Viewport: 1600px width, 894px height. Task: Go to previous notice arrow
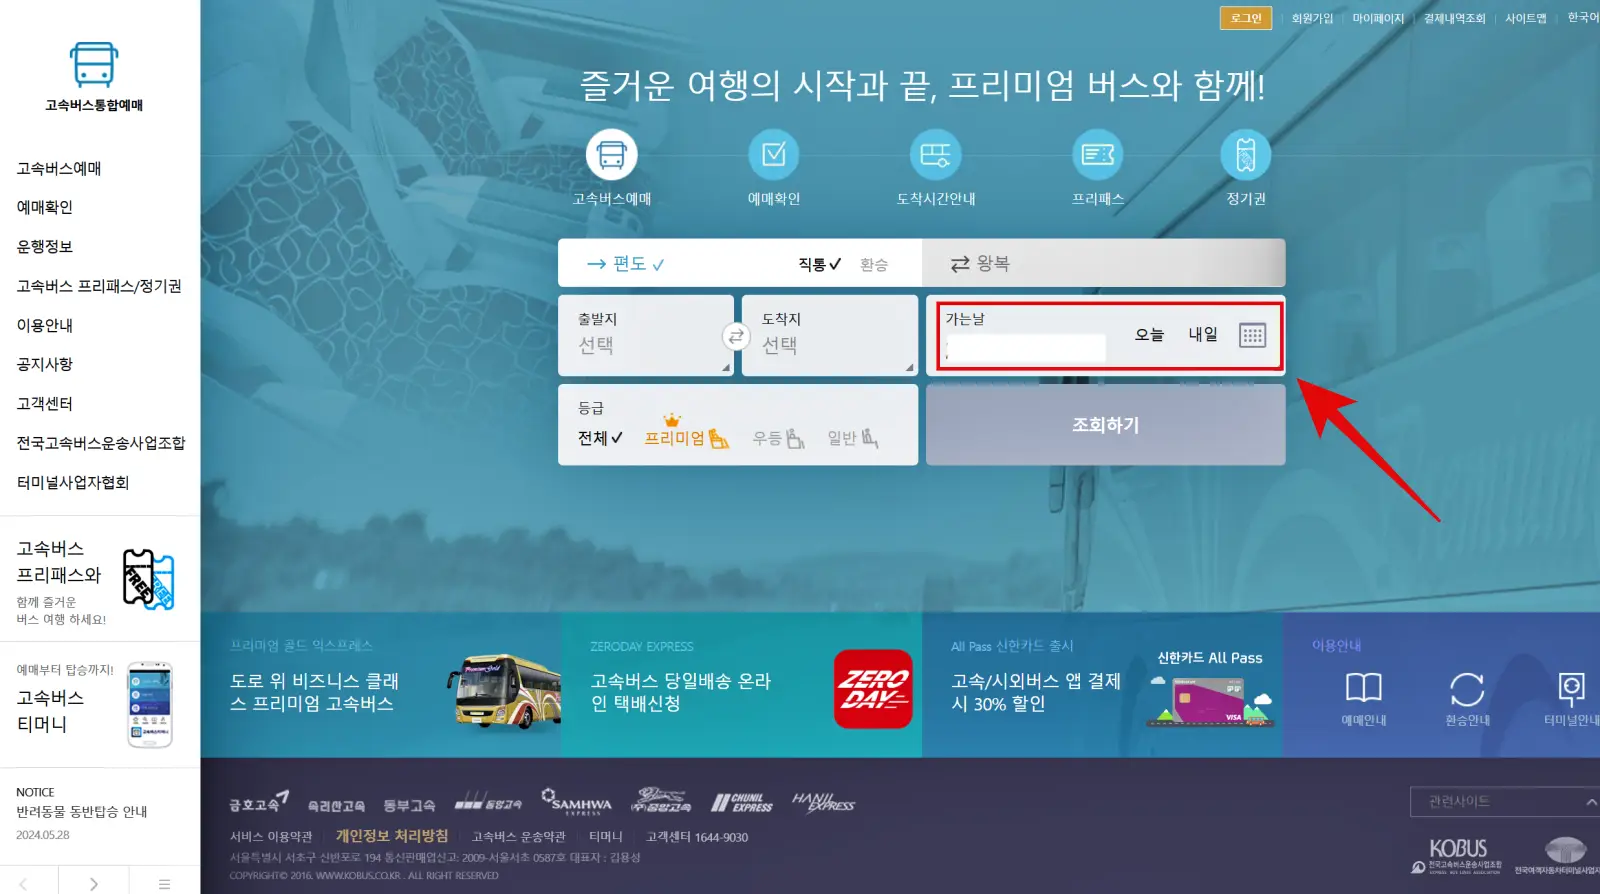pyautogui.click(x=24, y=884)
